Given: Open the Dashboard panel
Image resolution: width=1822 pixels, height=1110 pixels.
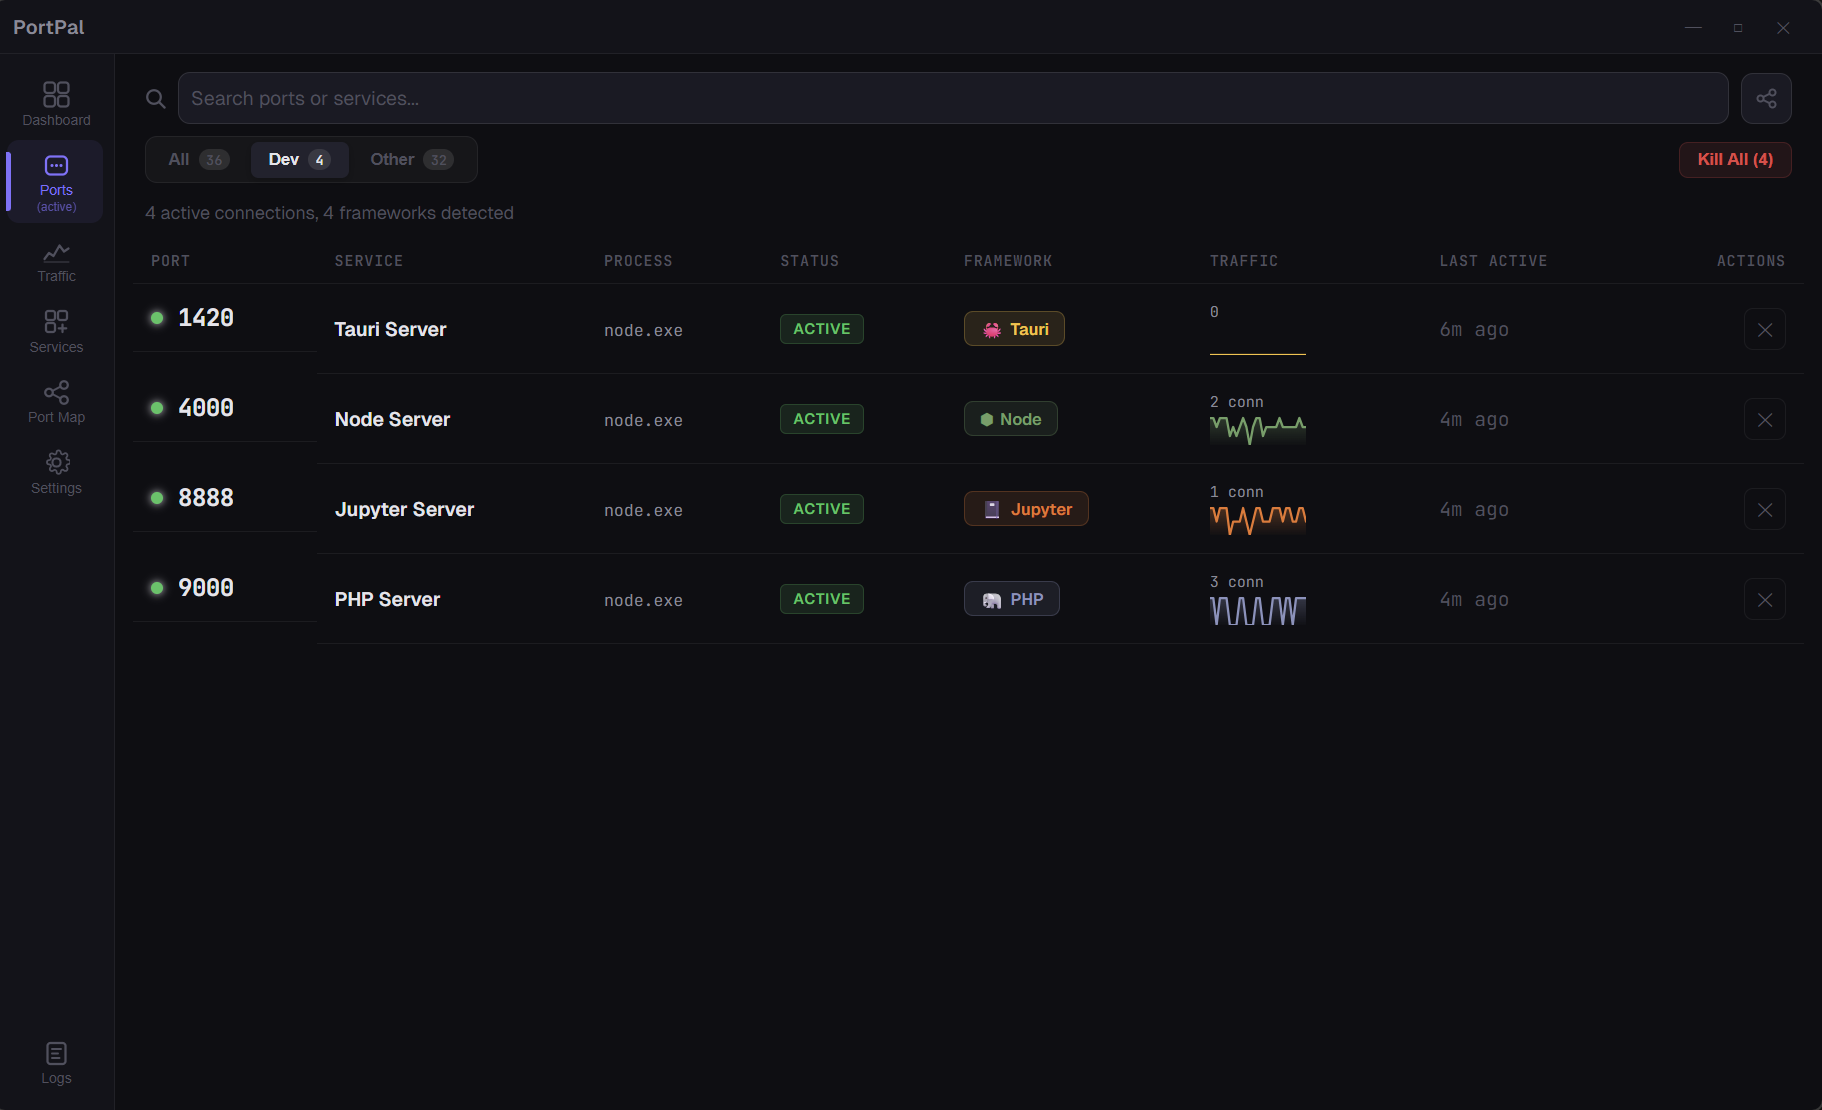Looking at the screenshot, I should click(x=56, y=100).
